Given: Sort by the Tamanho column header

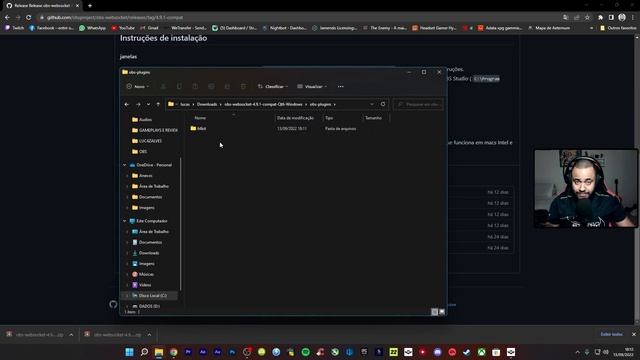Looking at the screenshot, I should pos(373,118).
